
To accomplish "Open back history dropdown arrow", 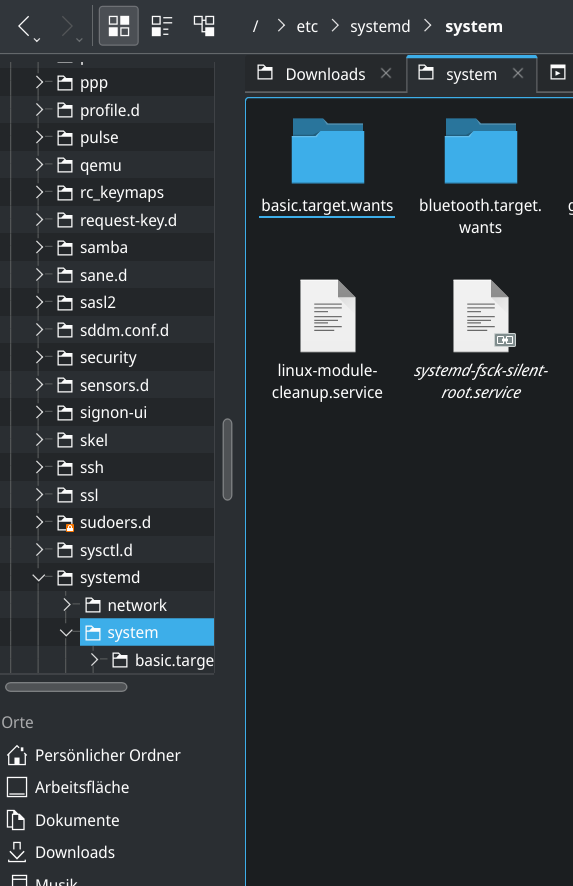I will click(x=37, y=40).
